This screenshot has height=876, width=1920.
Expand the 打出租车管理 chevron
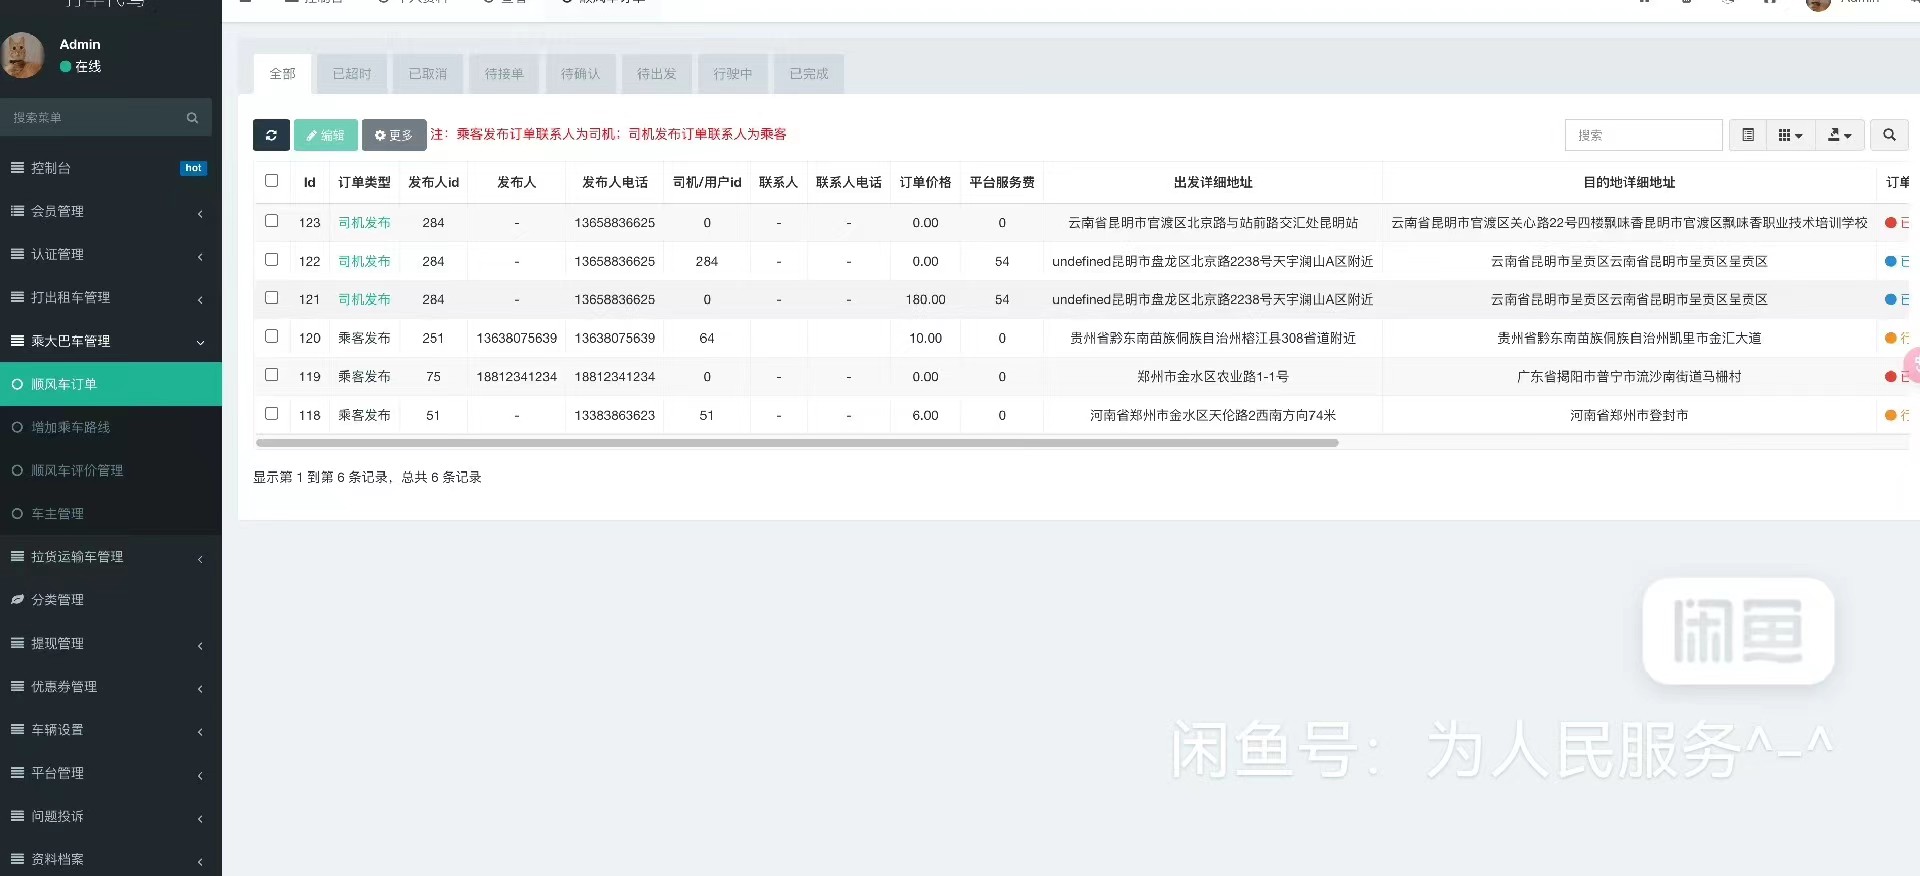click(x=200, y=299)
